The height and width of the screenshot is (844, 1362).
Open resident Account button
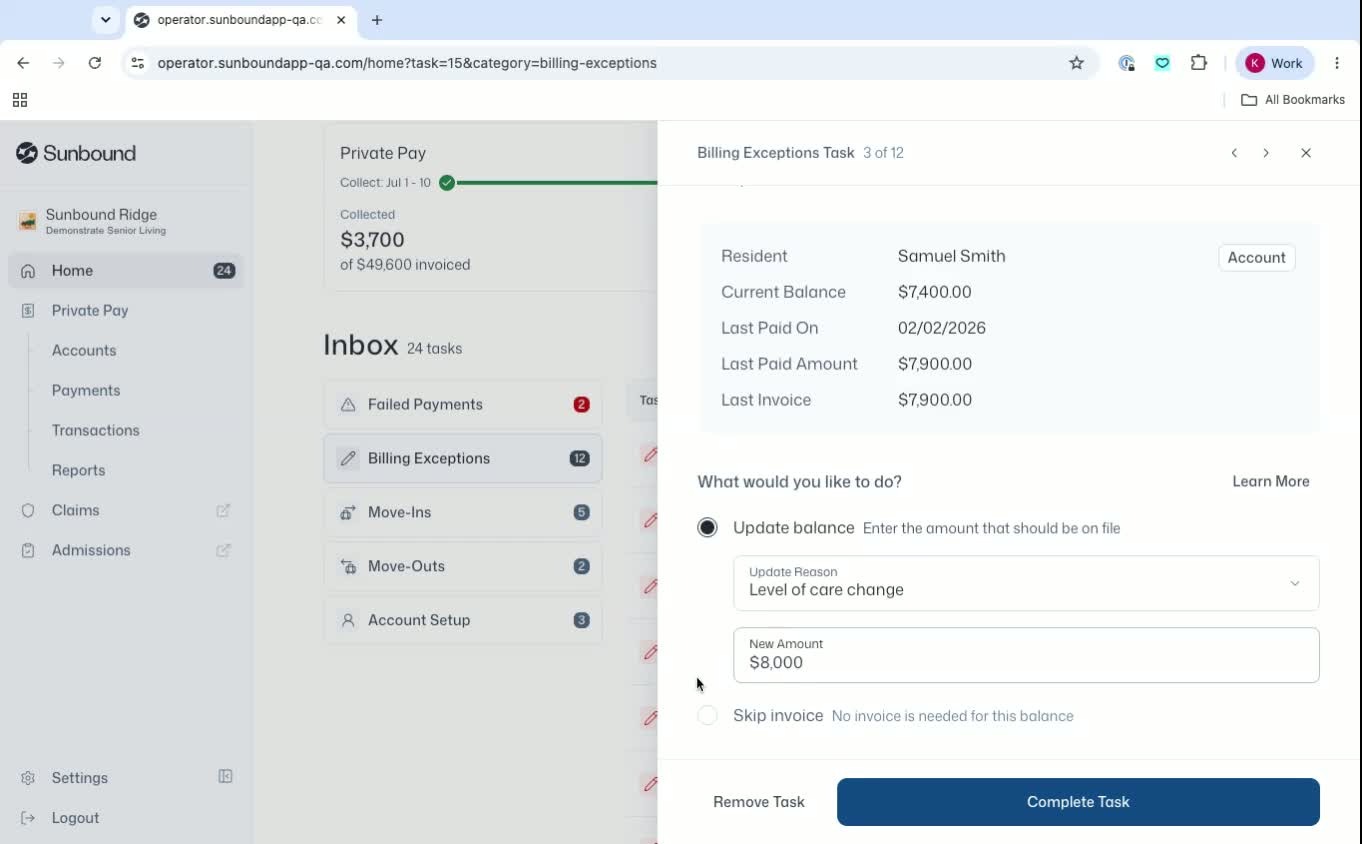pos(1256,258)
